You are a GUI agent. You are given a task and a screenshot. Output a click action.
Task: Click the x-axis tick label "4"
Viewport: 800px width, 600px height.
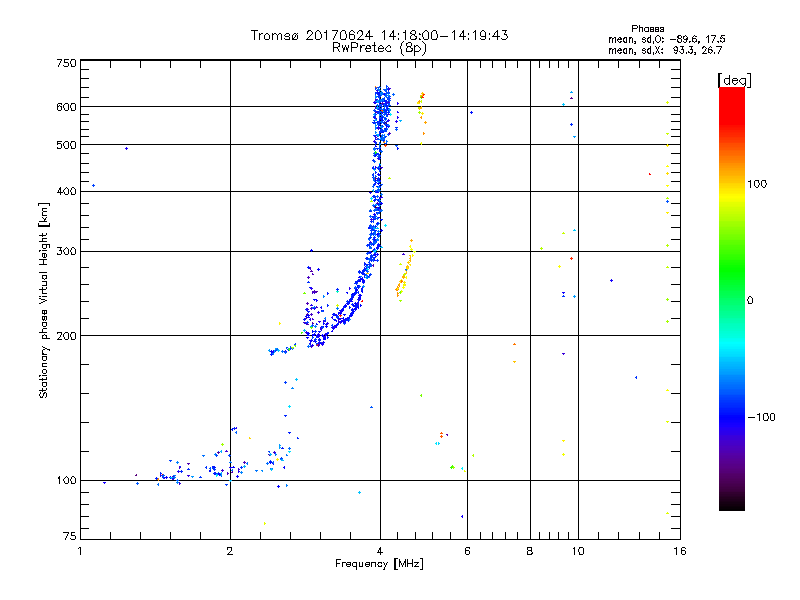pos(380,551)
